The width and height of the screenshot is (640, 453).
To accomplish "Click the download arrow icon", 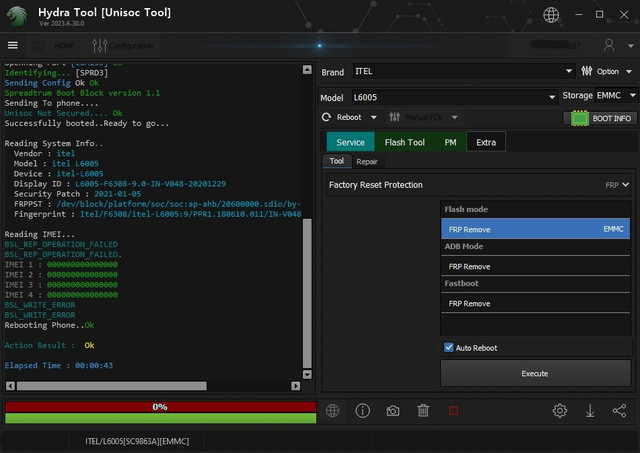I will pyautogui.click(x=590, y=411).
